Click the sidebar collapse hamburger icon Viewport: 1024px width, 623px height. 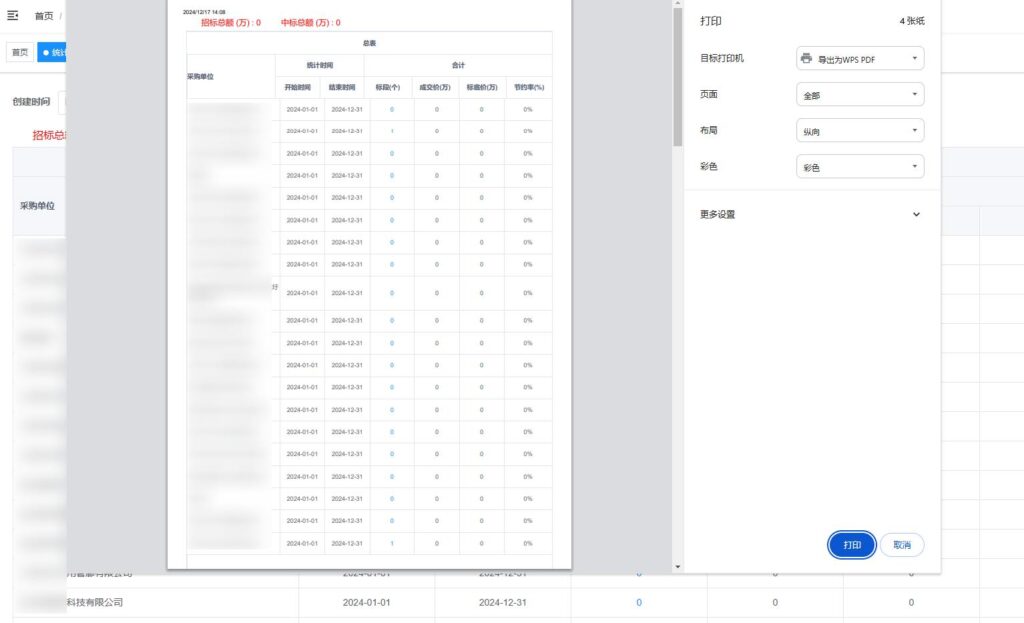tap(13, 16)
